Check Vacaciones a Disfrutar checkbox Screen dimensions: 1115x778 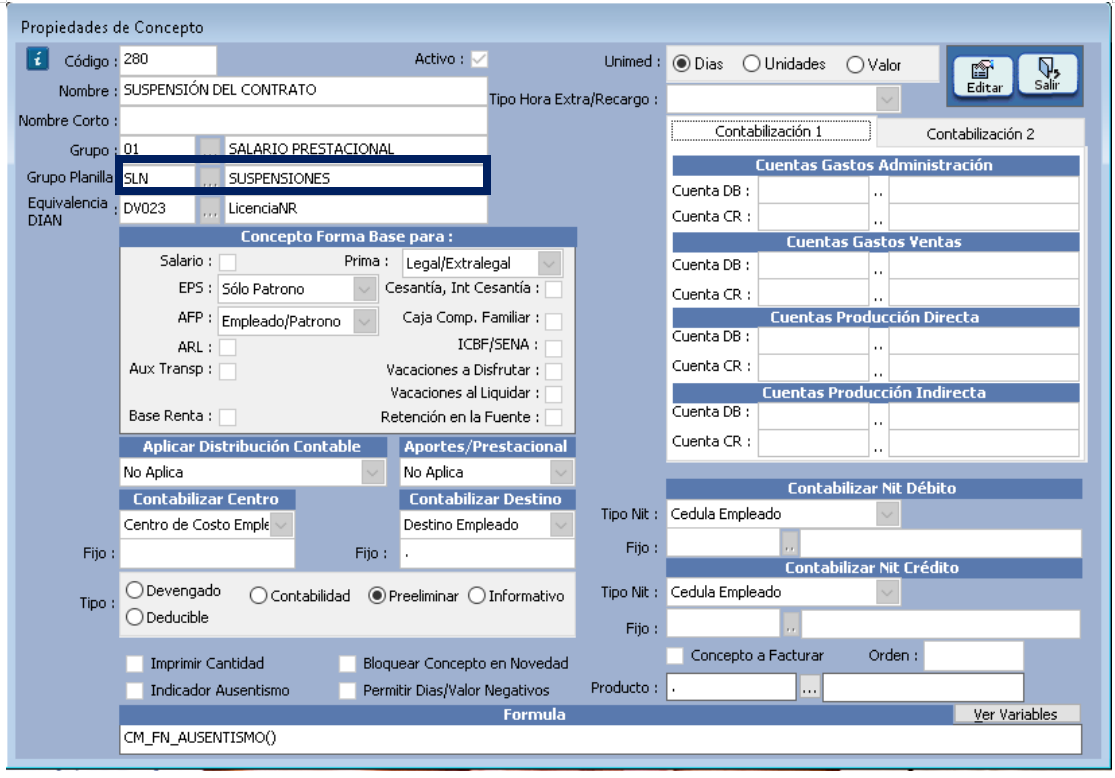click(x=553, y=371)
